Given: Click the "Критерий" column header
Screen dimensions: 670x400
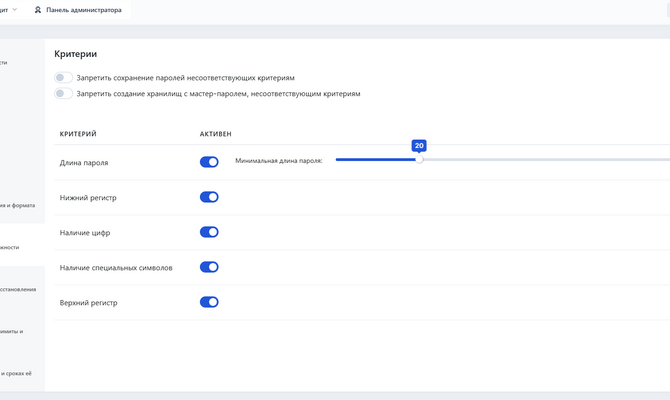Looking at the screenshot, I should pyautogui.click(x=78, y=134).
